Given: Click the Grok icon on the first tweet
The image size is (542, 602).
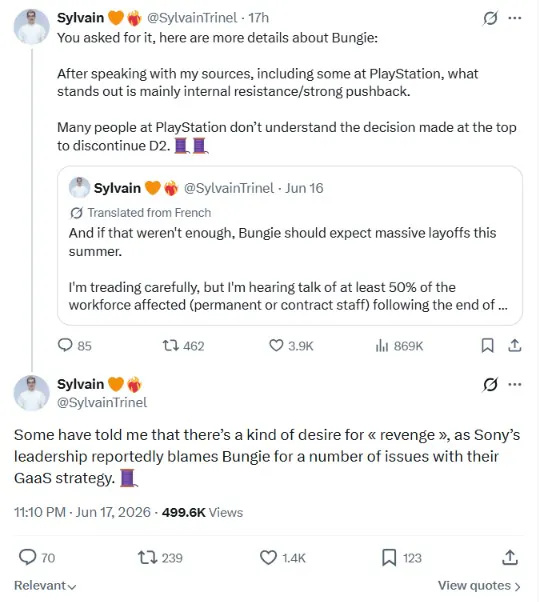Looking at the screenshot, I should [x=490, y=18].
